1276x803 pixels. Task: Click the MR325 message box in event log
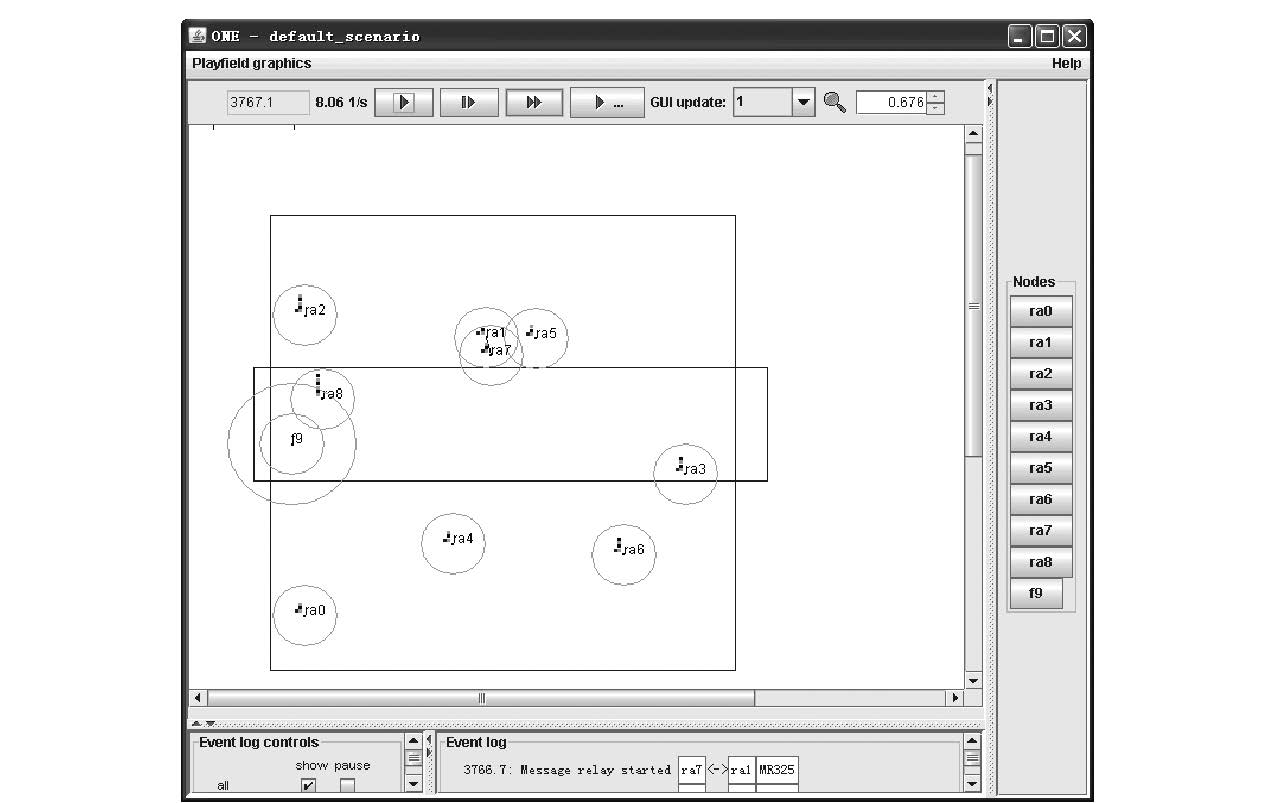pyautogui.click(x=777, y=770)
